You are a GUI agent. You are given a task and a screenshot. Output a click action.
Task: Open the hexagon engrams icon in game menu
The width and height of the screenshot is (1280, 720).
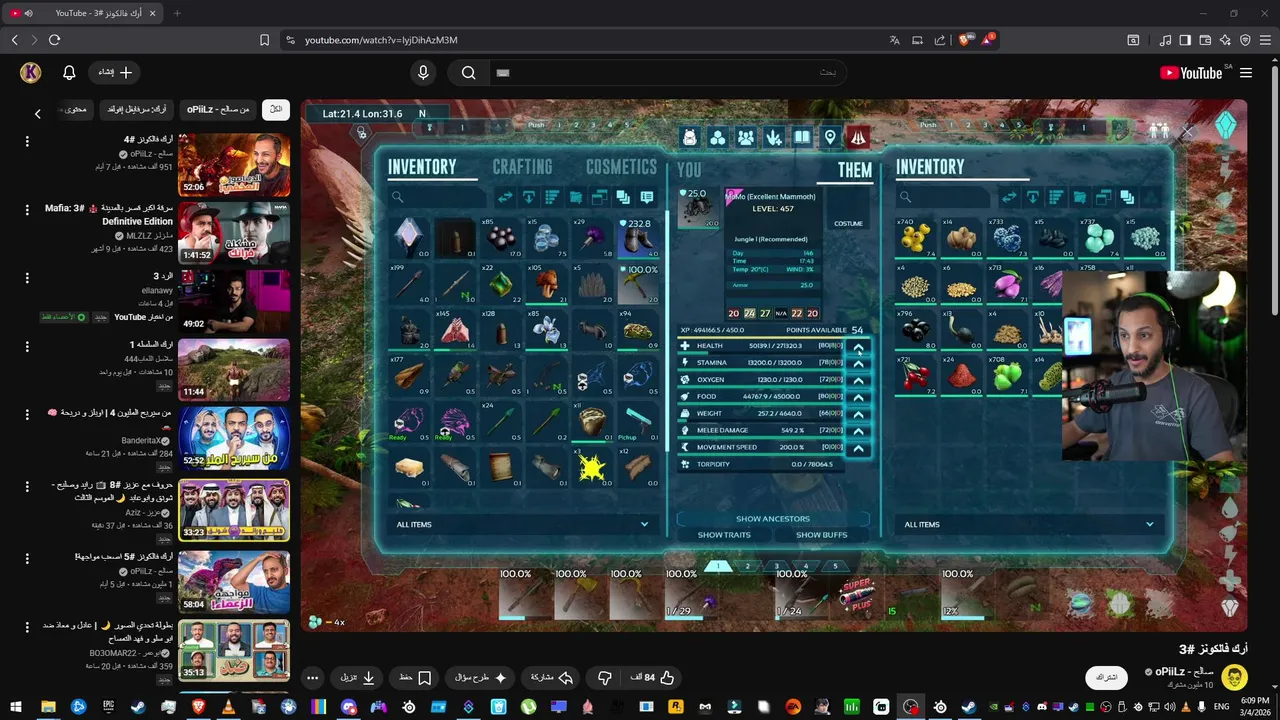(x=717, y=138)
